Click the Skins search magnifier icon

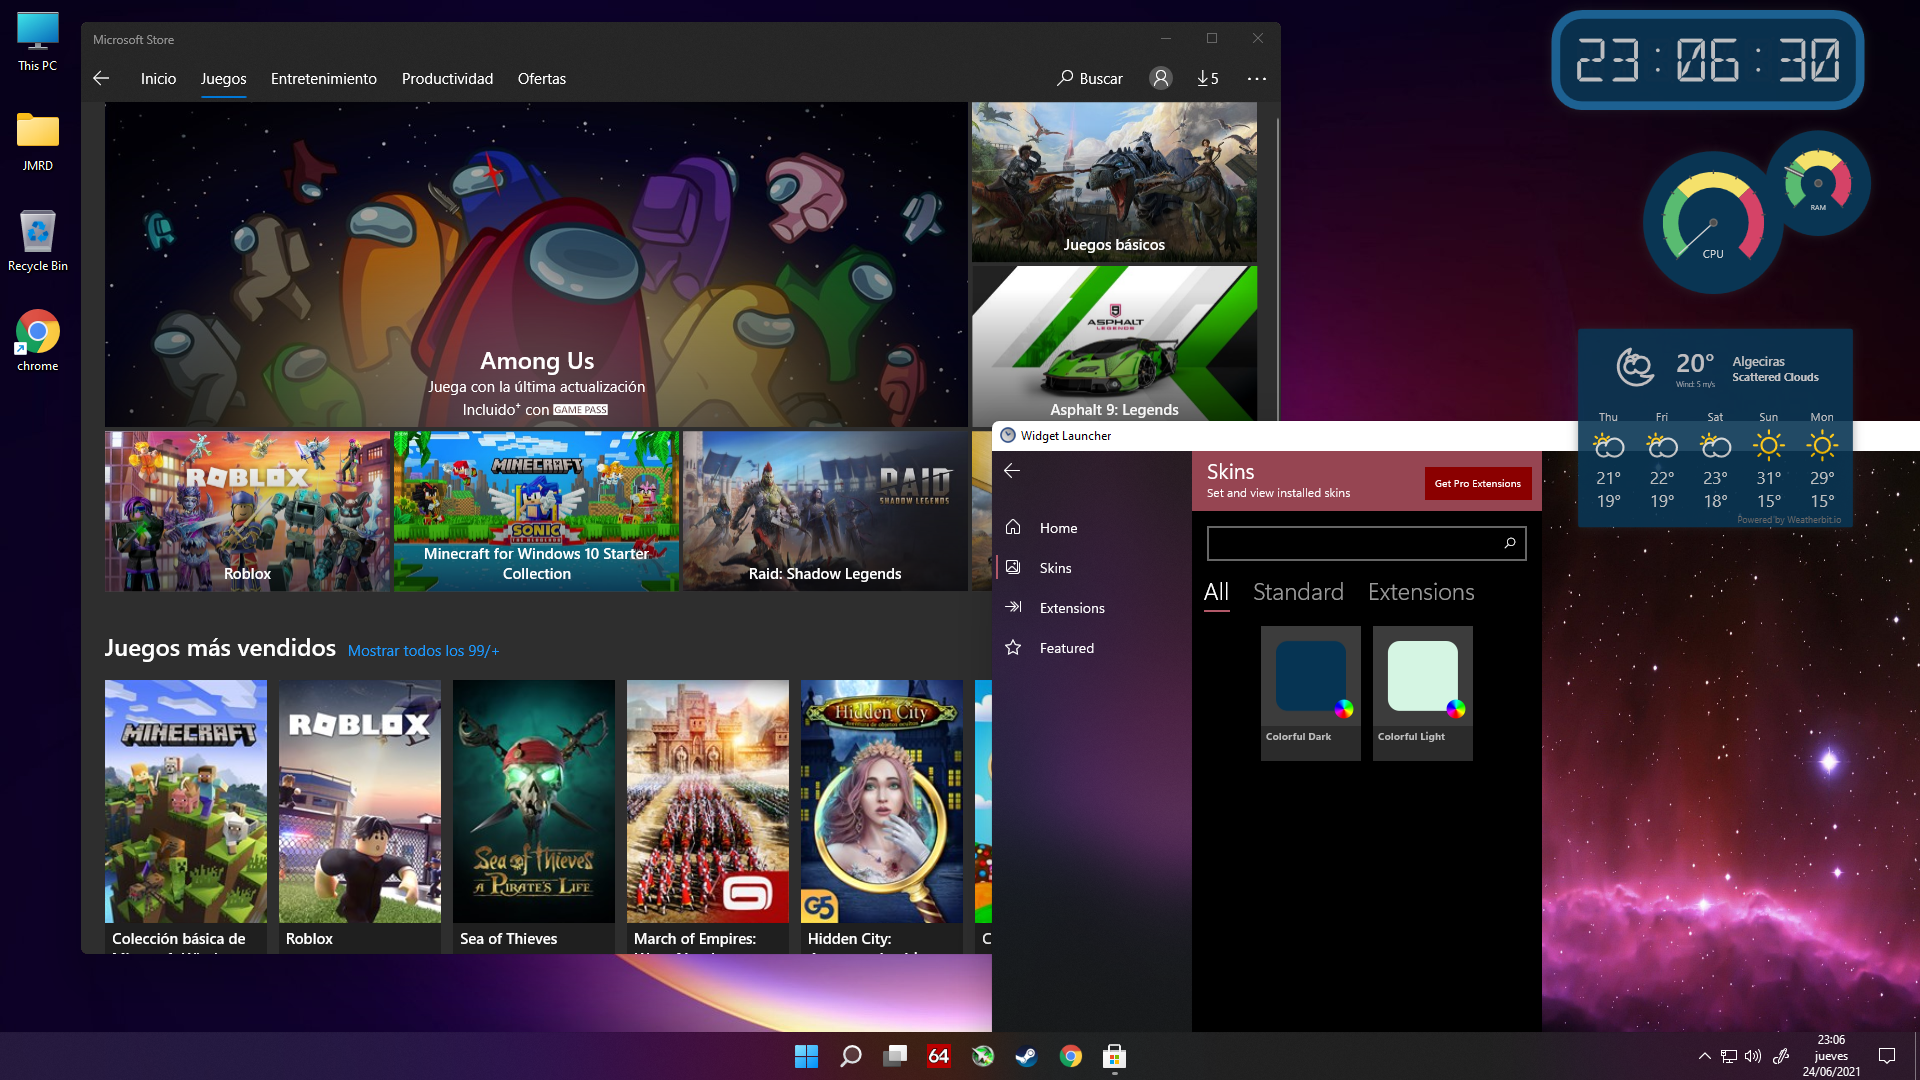pyautogui.click(x=1509, y=543)
